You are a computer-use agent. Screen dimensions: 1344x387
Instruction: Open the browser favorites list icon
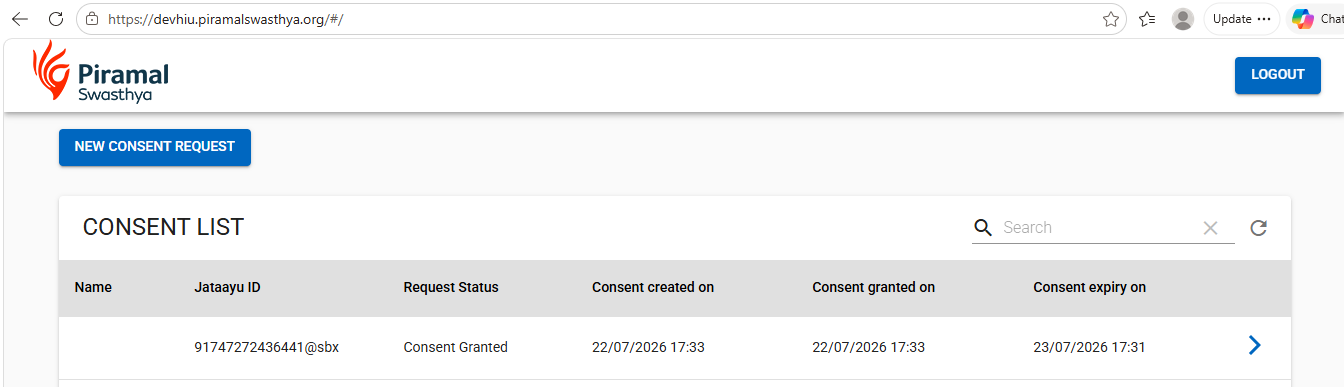click(x=1148, y=19)
